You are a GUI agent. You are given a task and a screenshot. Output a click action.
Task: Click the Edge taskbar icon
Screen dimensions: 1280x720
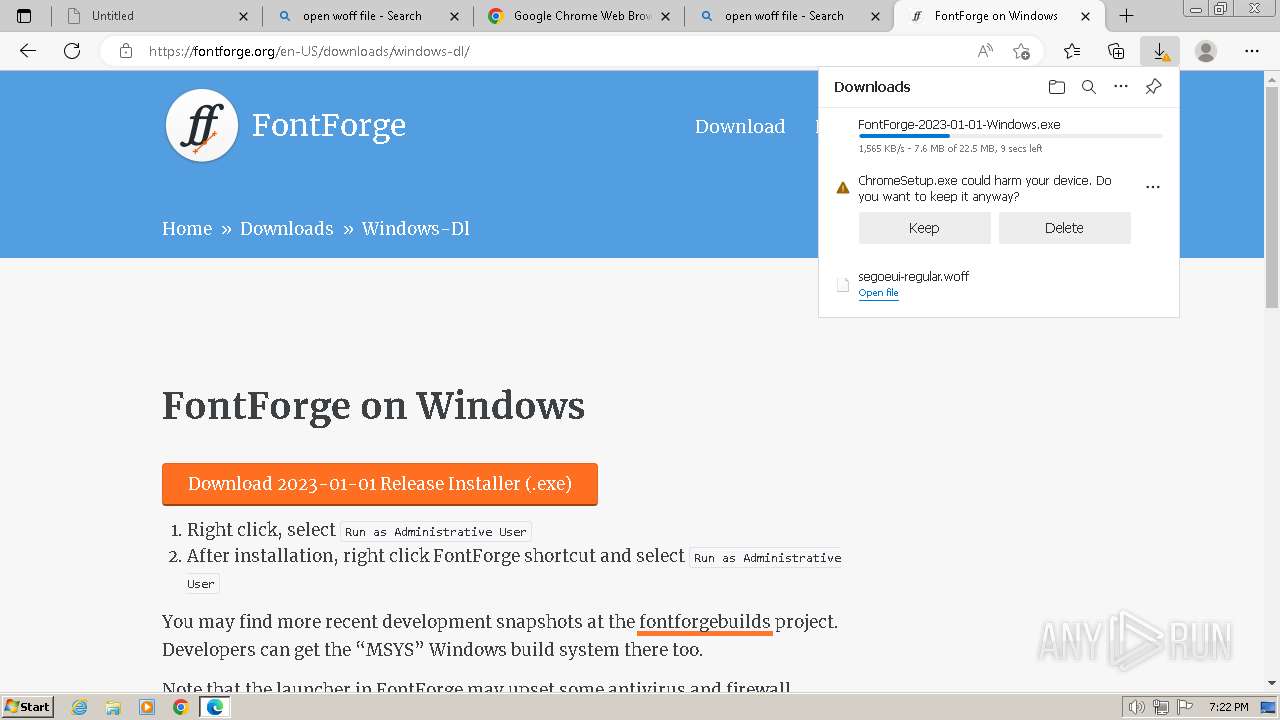coord(214,707)
